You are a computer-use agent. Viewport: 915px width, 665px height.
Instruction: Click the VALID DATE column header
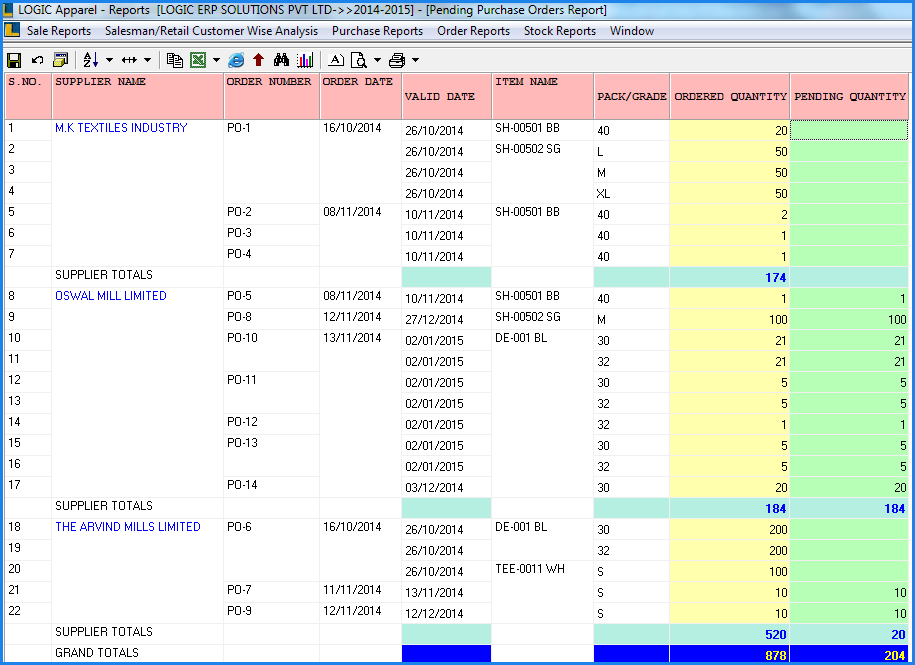pyautogui.click(x=447, y=96)
